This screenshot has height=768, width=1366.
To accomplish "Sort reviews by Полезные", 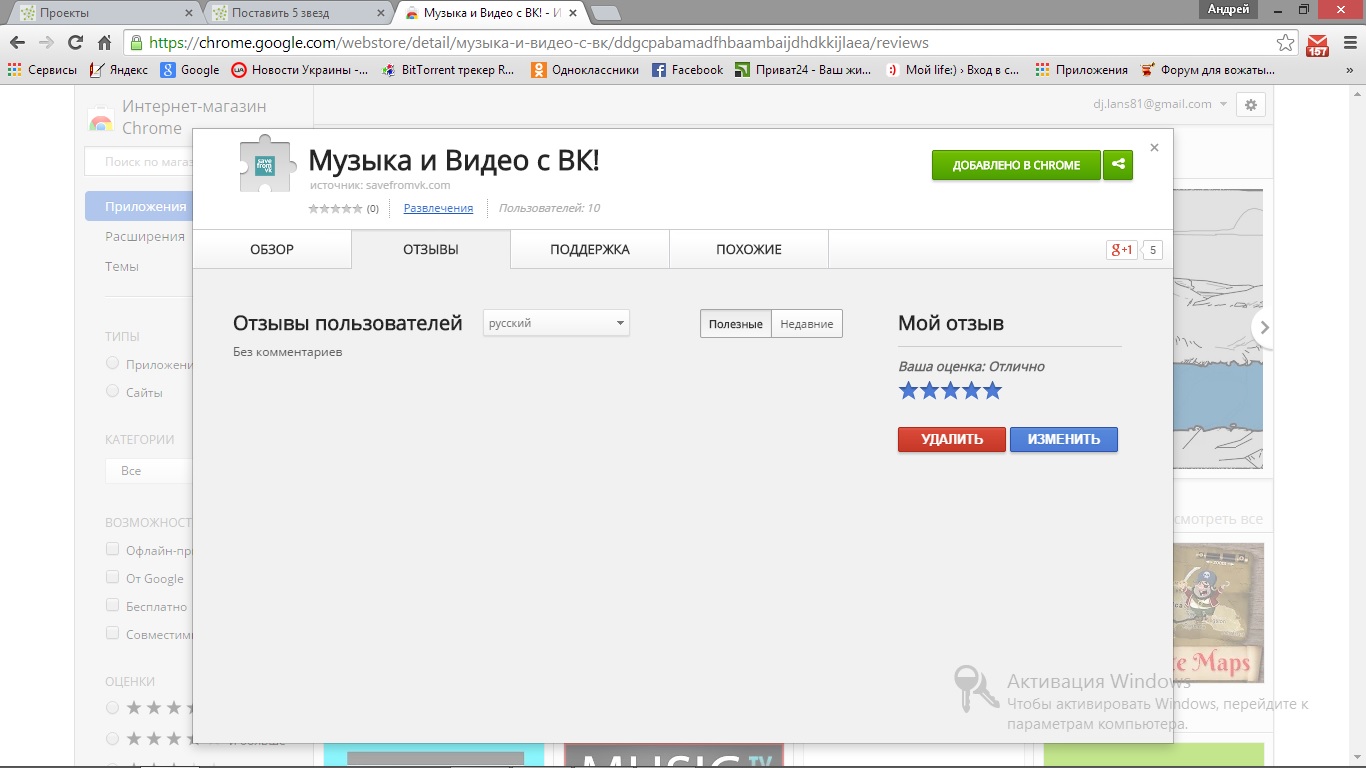I will click(735, 324).
